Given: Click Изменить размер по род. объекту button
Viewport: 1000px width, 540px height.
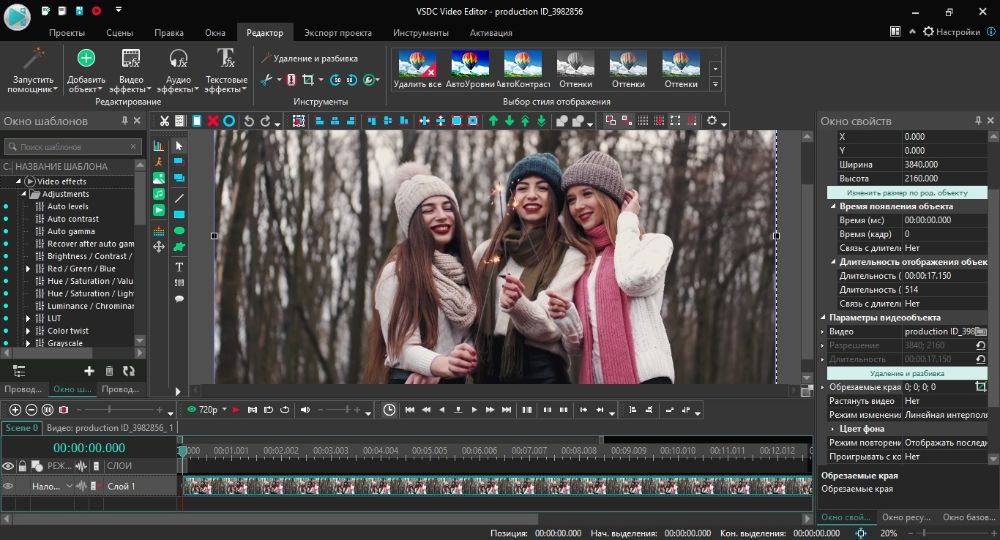Looking at the screenshot, I should coord(906,191).
